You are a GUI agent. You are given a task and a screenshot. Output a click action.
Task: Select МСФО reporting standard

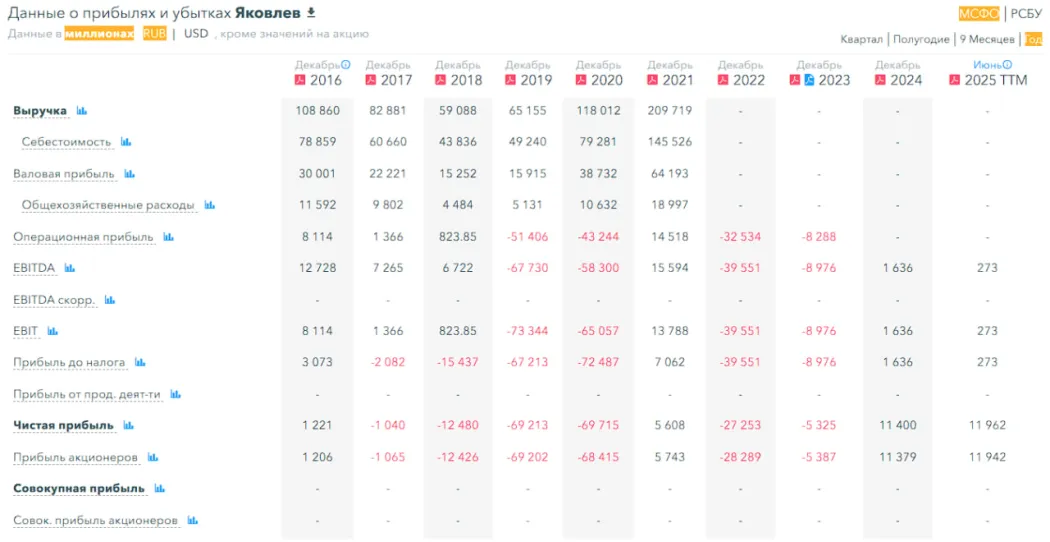click(979, 13)
